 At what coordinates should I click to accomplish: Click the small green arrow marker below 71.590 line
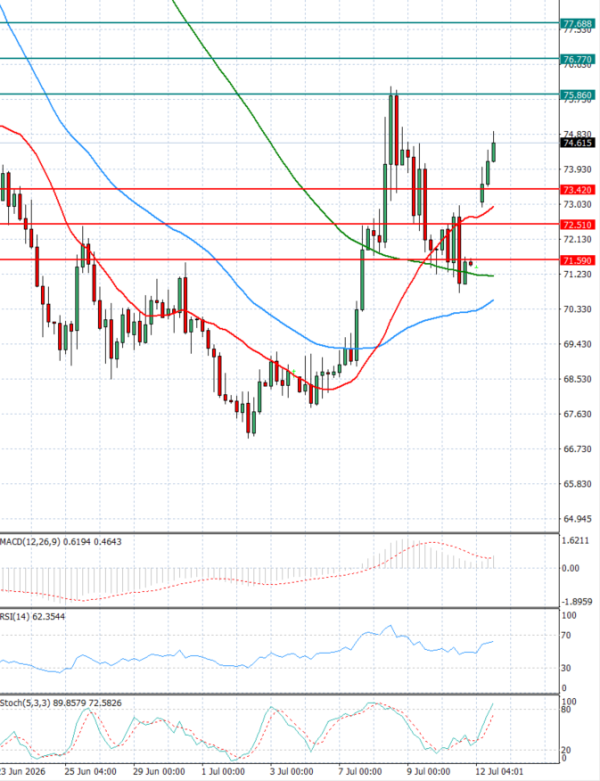[x=477, y=267]
